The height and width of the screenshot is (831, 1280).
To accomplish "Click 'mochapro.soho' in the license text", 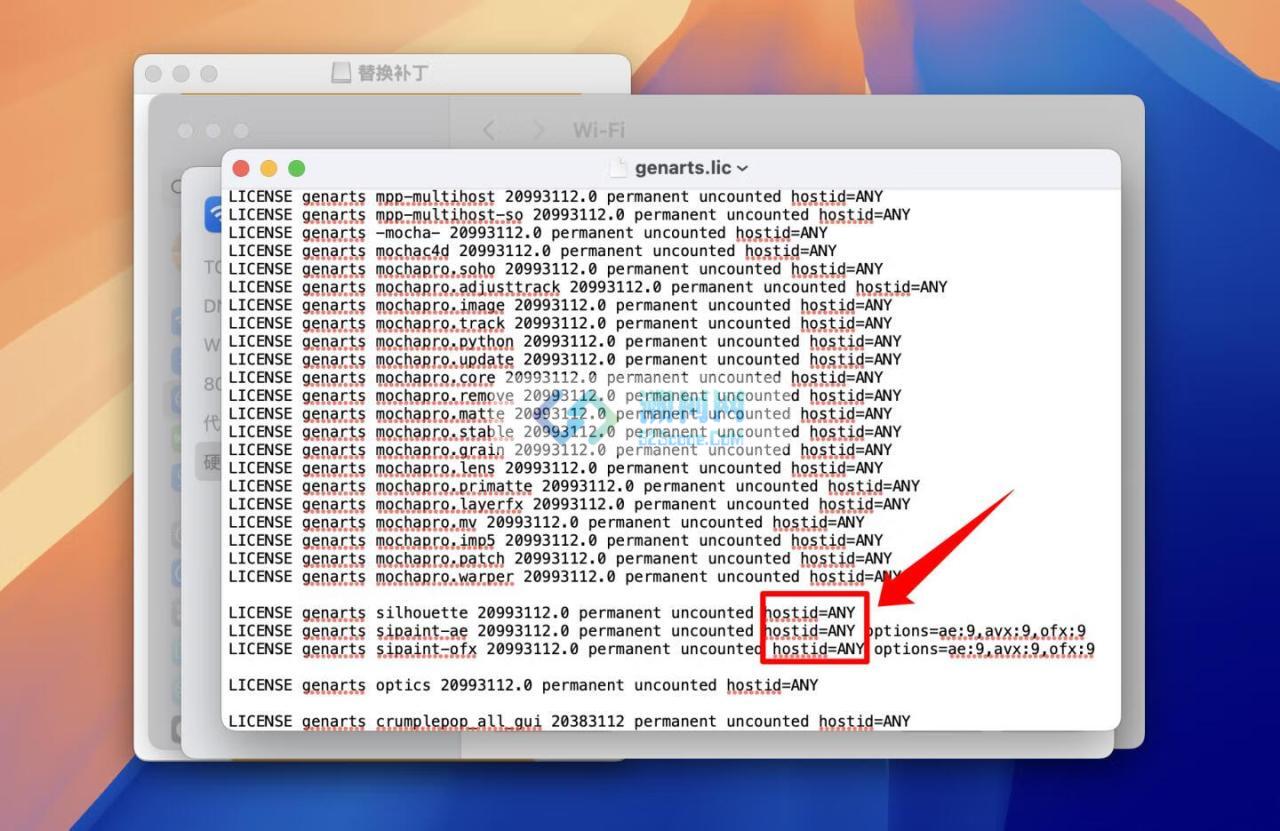I will coord(435,269).
